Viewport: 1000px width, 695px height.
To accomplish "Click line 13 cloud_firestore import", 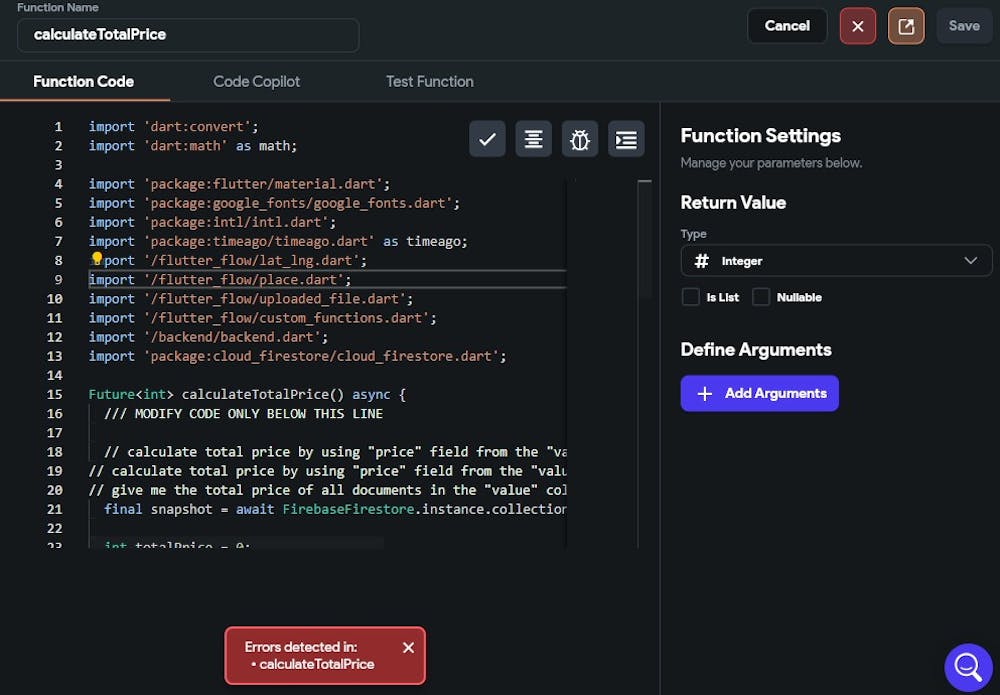I will click(x=297, y=356).
